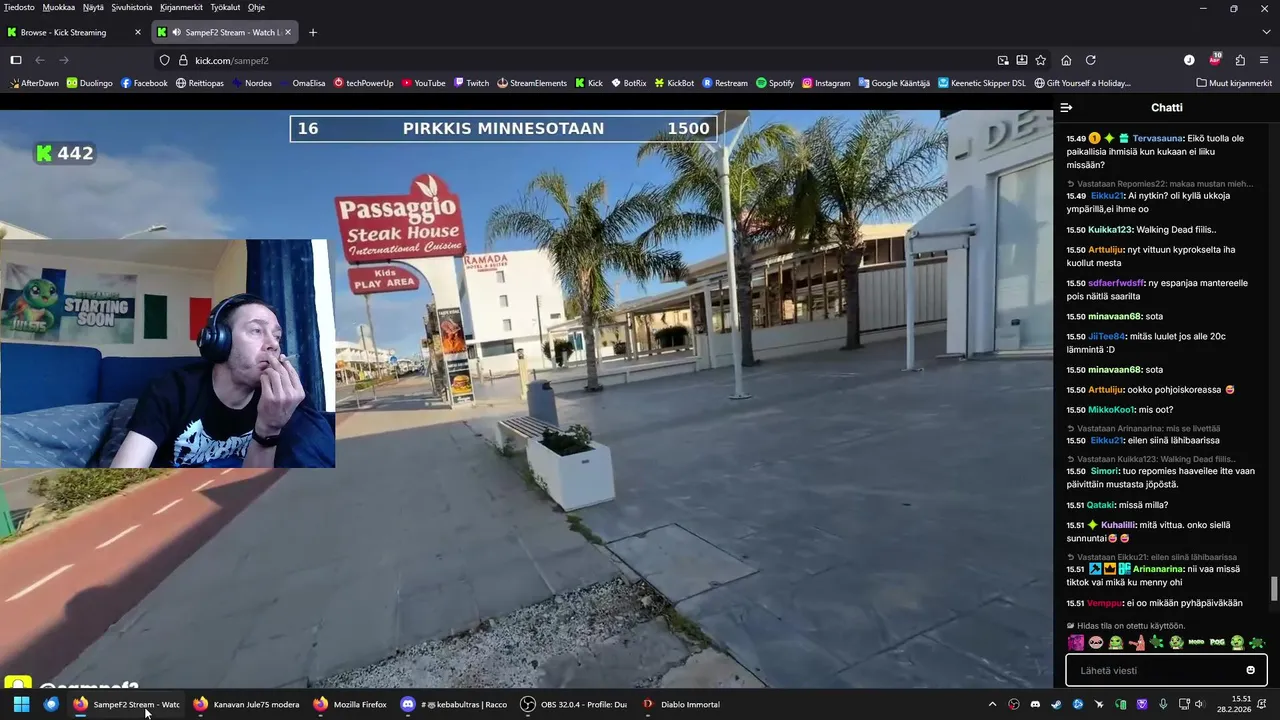This screenshot has width=1280, height=720.
Task: Click the Firefox sidebar toggle icon
Action: [16, 60]
